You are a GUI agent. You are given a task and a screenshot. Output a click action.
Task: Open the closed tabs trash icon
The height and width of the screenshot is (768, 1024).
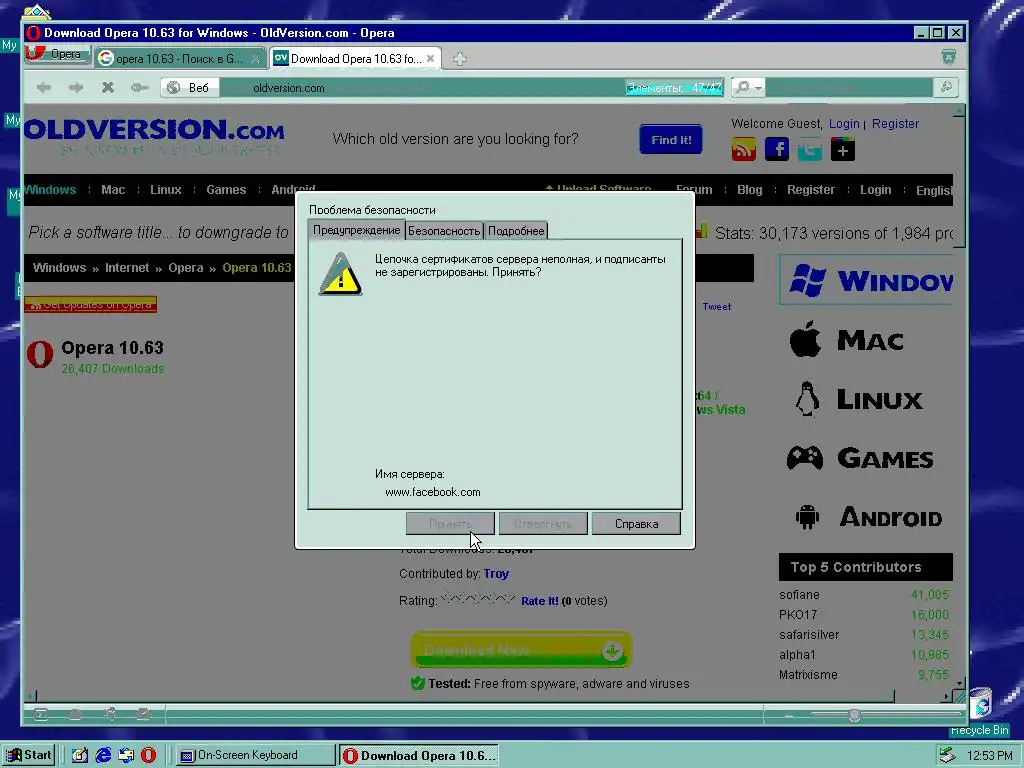point(949,57)
